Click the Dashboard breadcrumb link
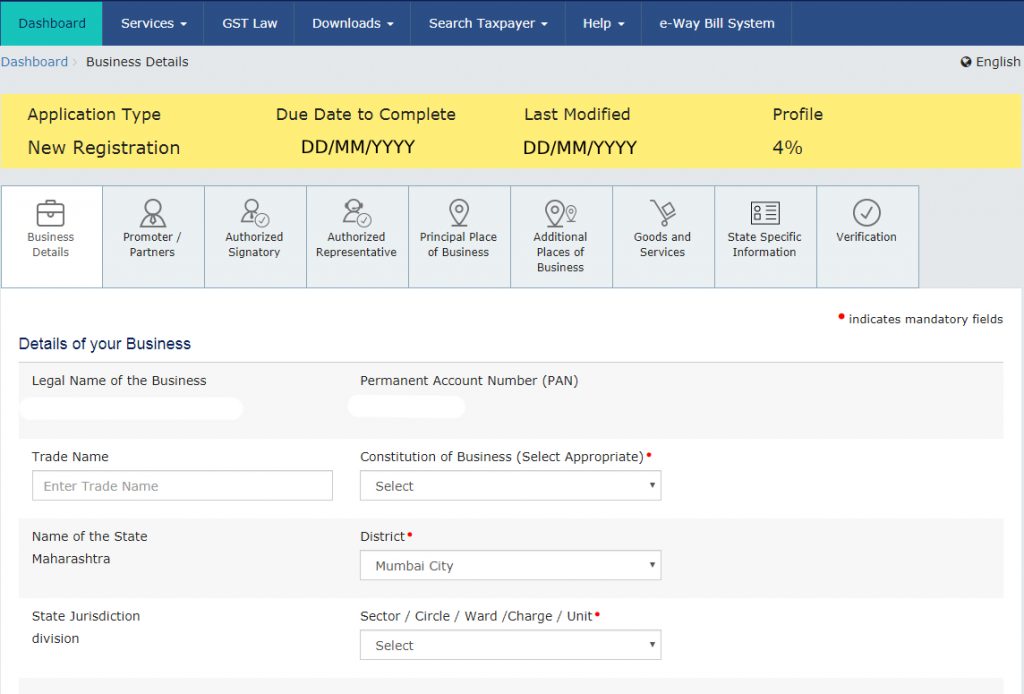 click(34, 62)
